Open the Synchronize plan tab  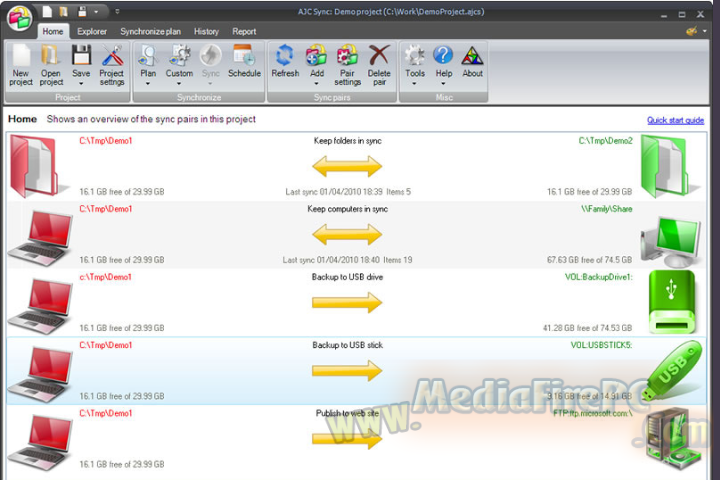(x=151, y=32)
